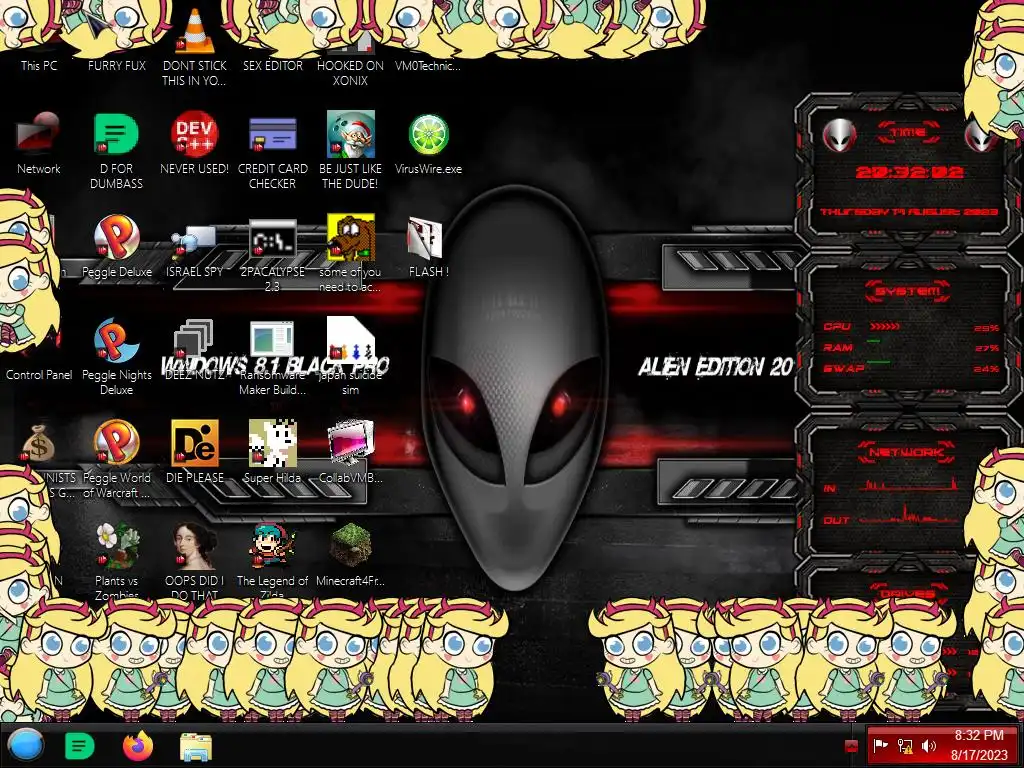Open the CollabVMB... monitor icon

351,443
